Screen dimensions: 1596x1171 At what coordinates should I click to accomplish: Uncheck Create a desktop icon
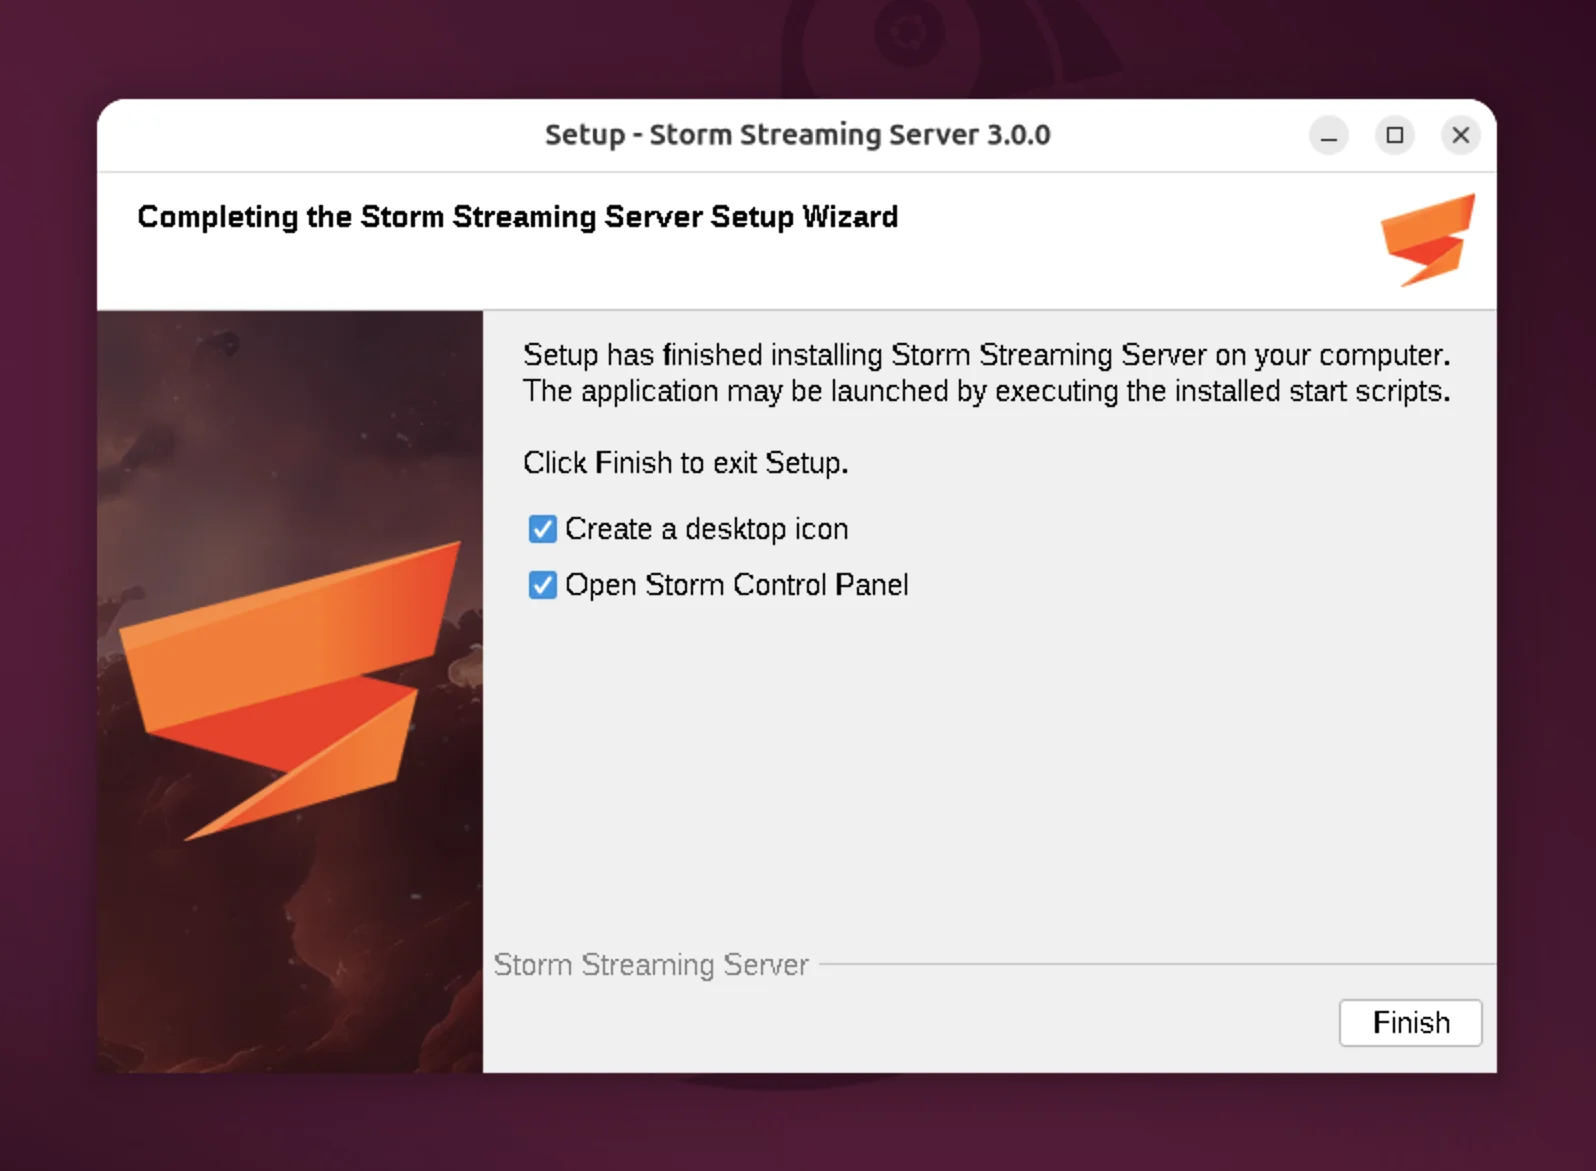[542, 529]
